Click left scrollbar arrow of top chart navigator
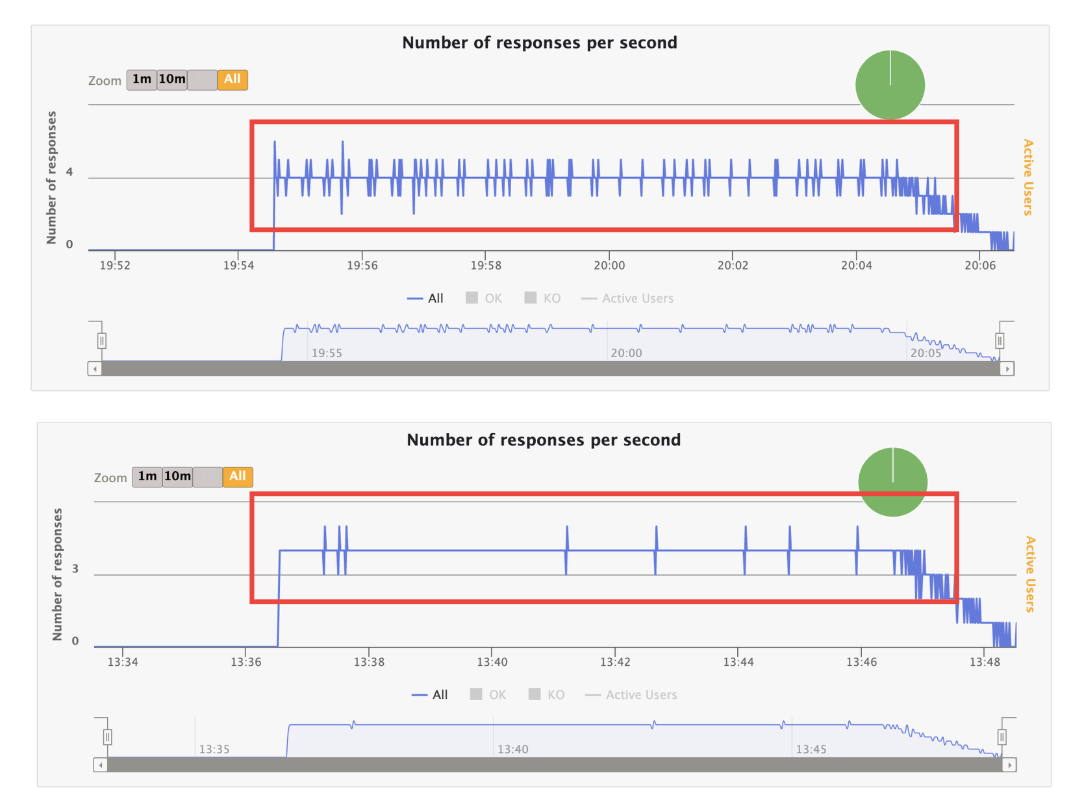The height and width of the screenshot is (802, 1078). click(95, 369)
